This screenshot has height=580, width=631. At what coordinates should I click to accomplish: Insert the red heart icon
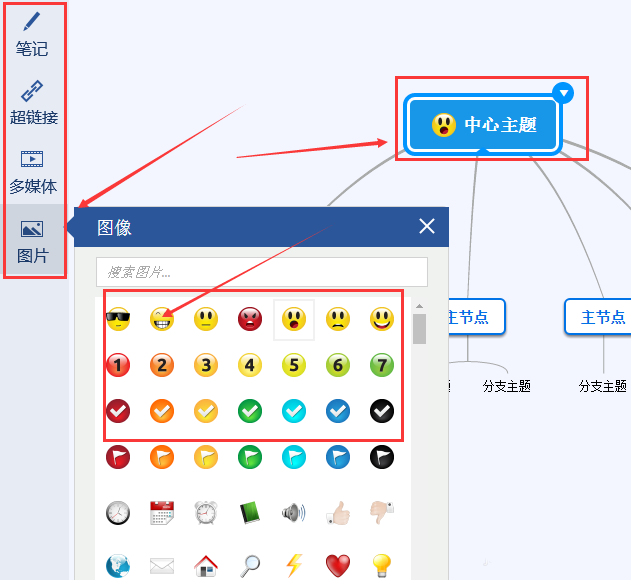click(338, 566)
